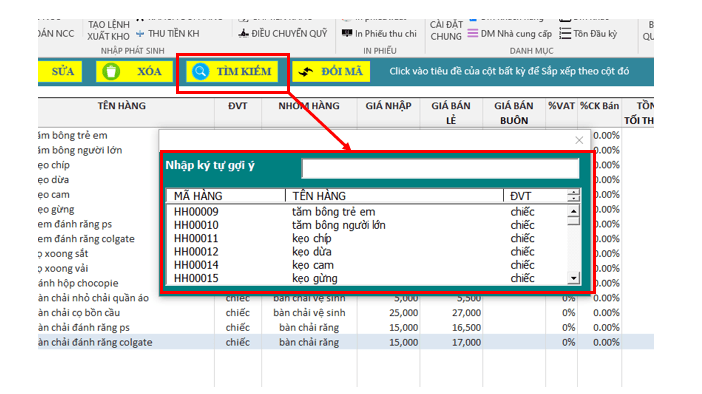The height and width of the screenshot is (394, 702).
Task: Sort by %CK Bán column header
Action: pos(599,106)
